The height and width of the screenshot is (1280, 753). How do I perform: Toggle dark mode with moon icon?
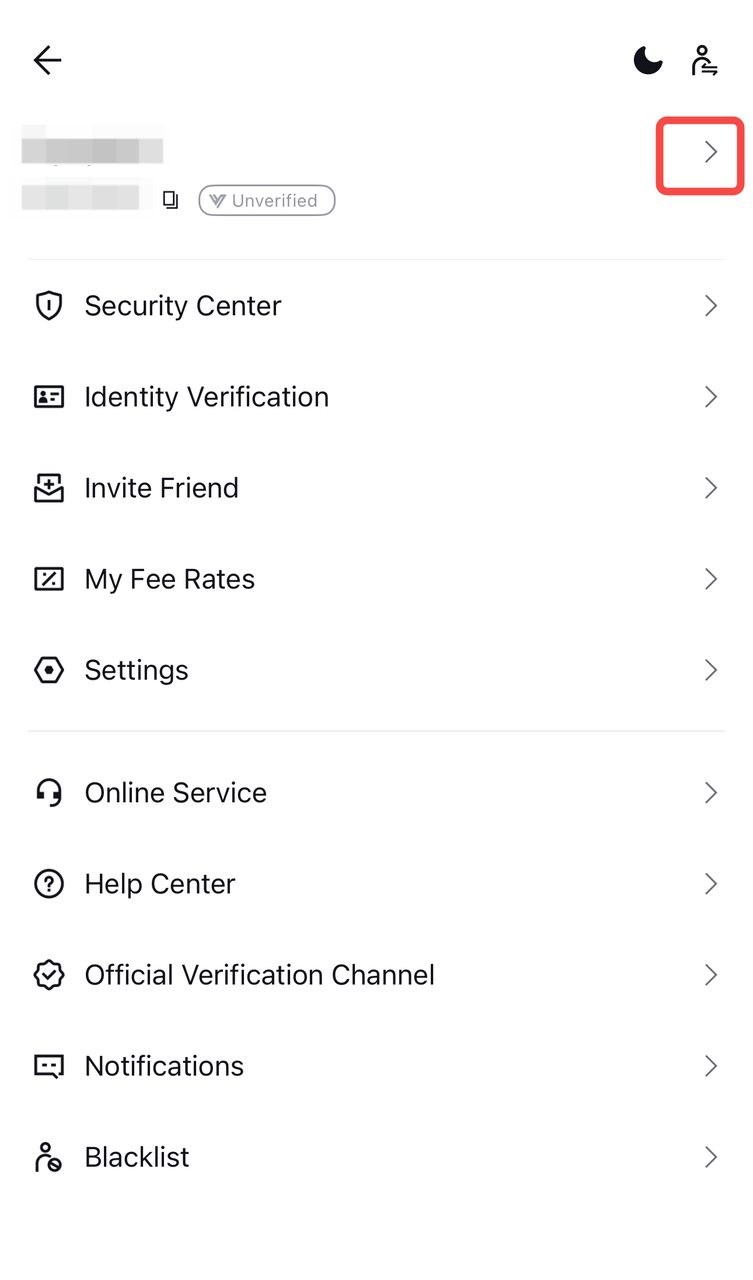[x=648, y=60]
